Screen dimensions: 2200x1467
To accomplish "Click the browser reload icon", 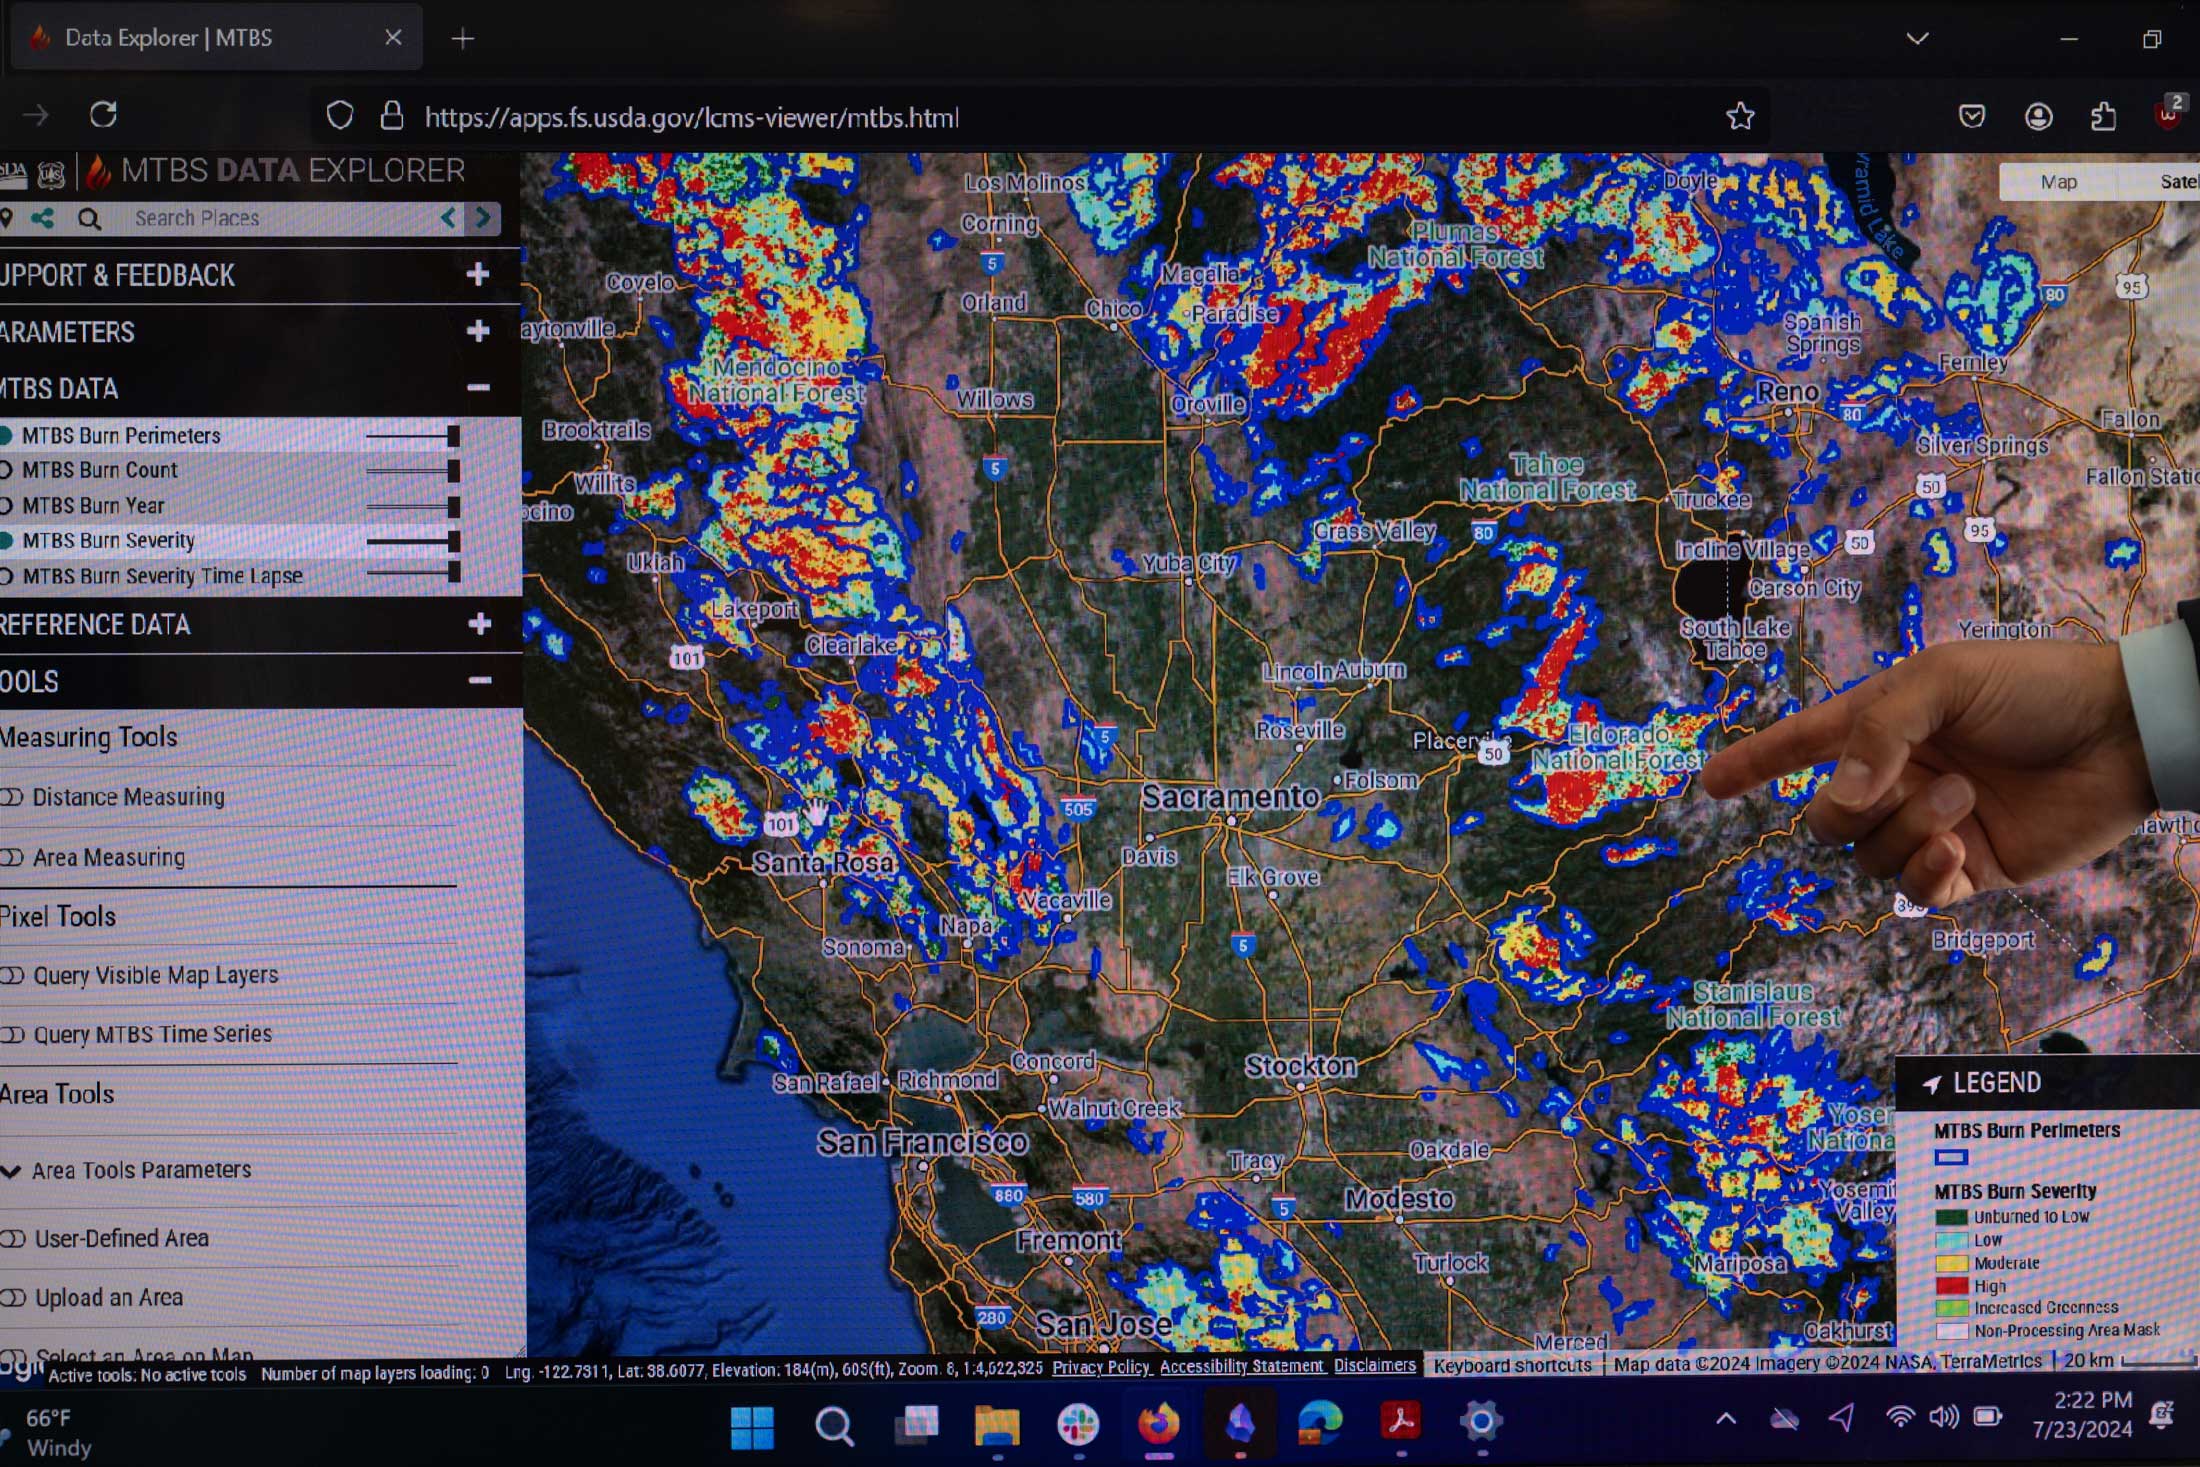I will click(104, 115).
